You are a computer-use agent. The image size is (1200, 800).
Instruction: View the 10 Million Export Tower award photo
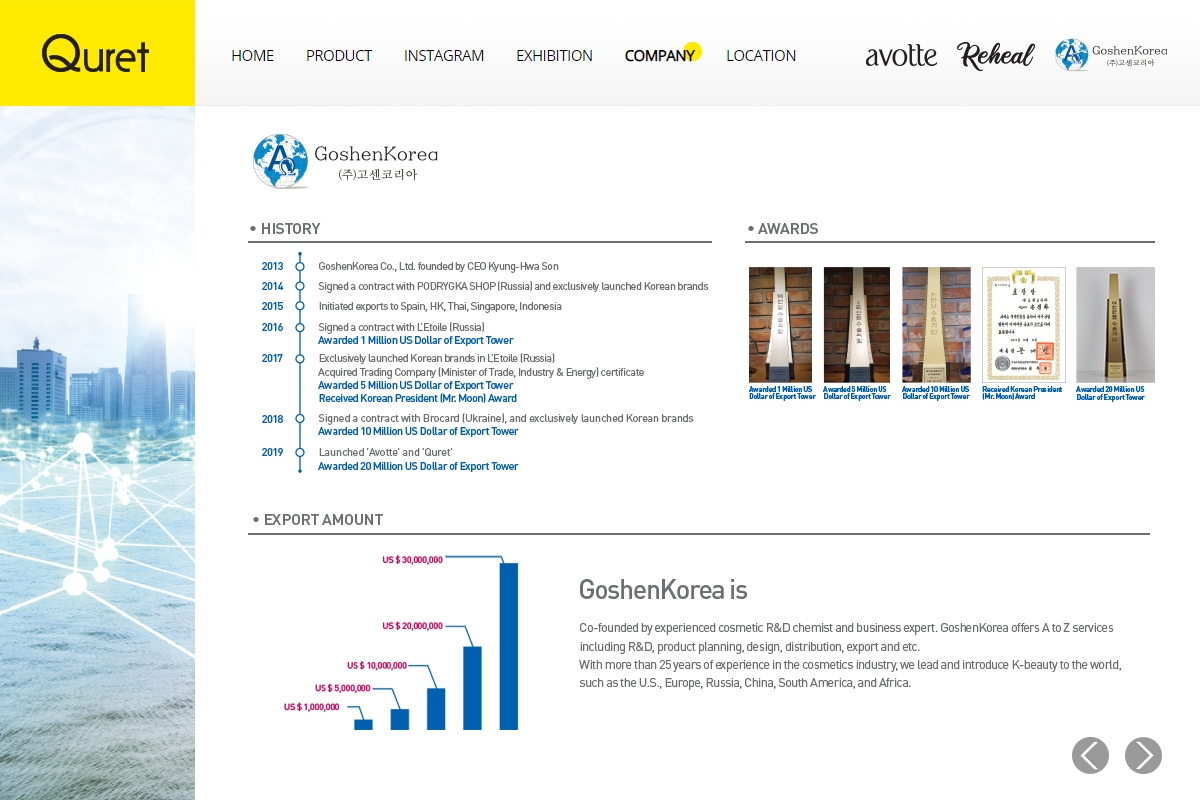click(936, 325)
